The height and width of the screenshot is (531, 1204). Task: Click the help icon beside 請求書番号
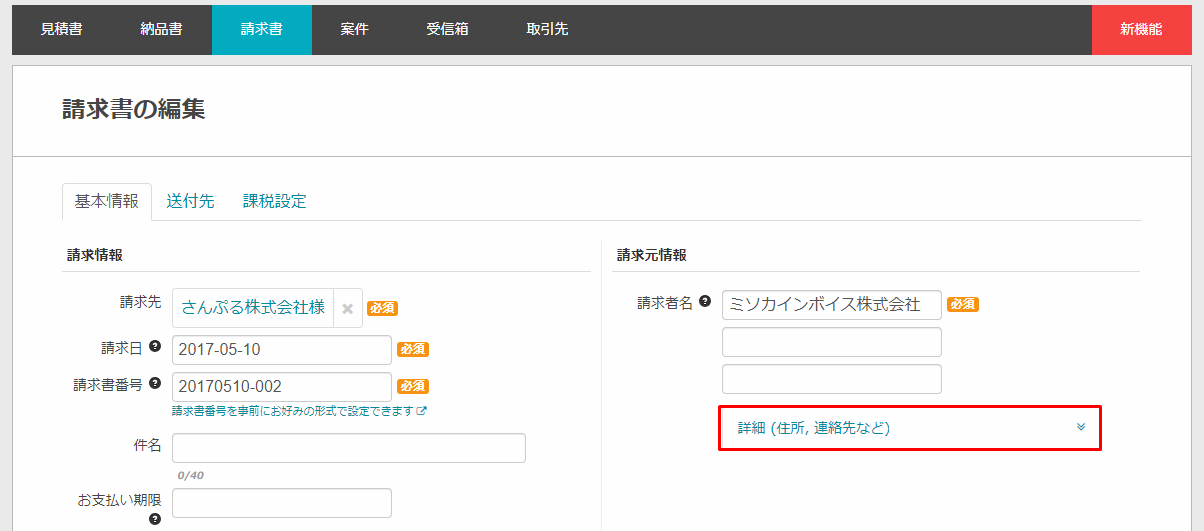click(155, 384)
